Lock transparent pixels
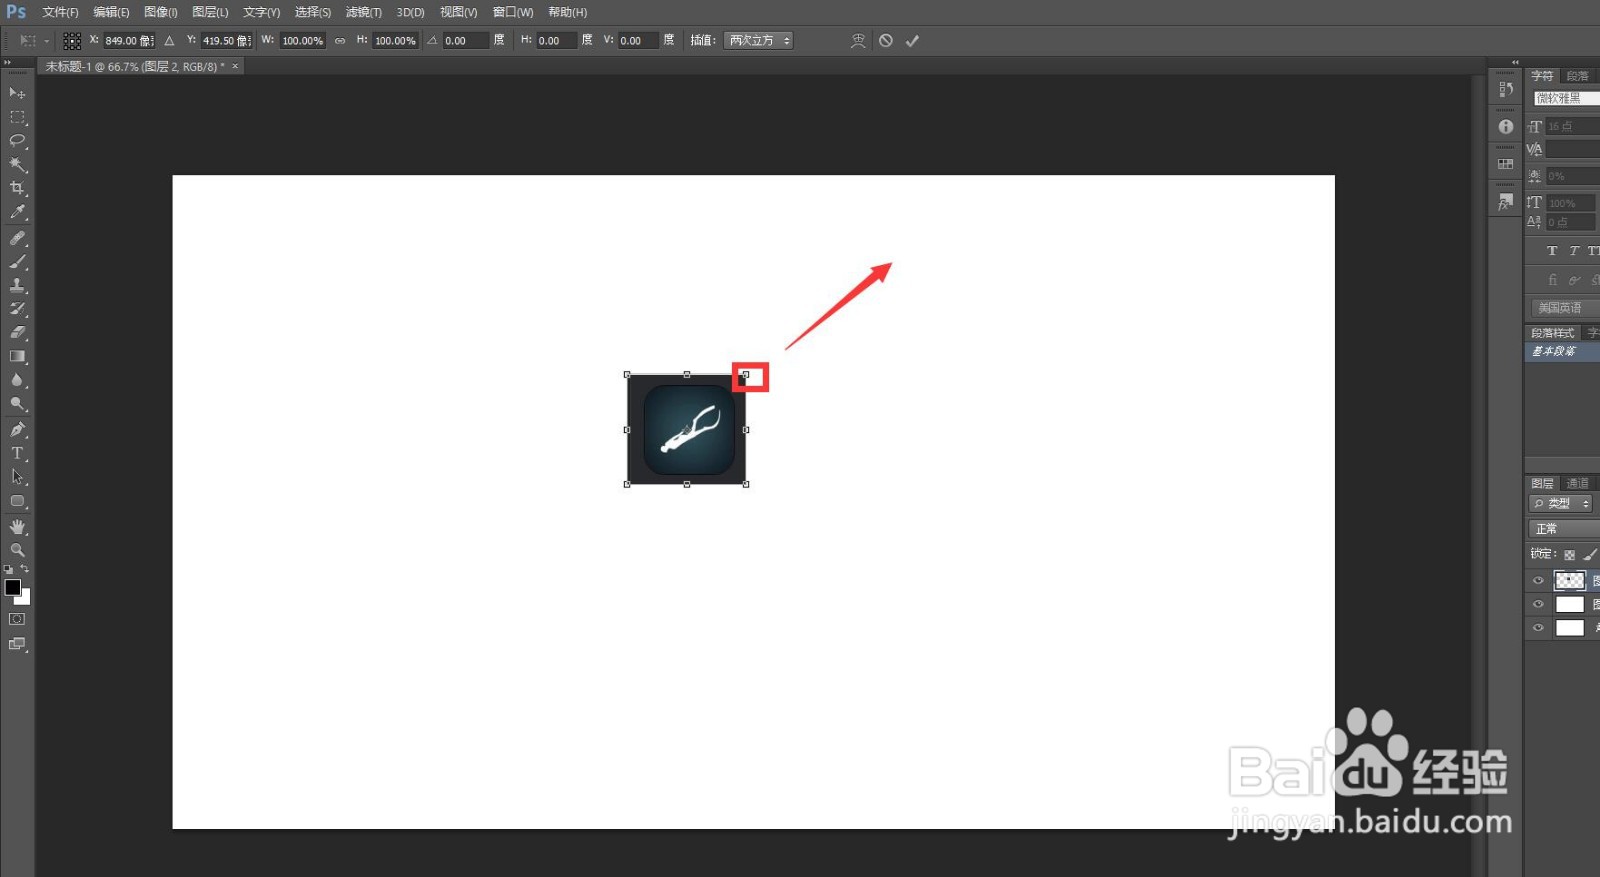Screen dimensions: 1600x877 pos(1570,555)
